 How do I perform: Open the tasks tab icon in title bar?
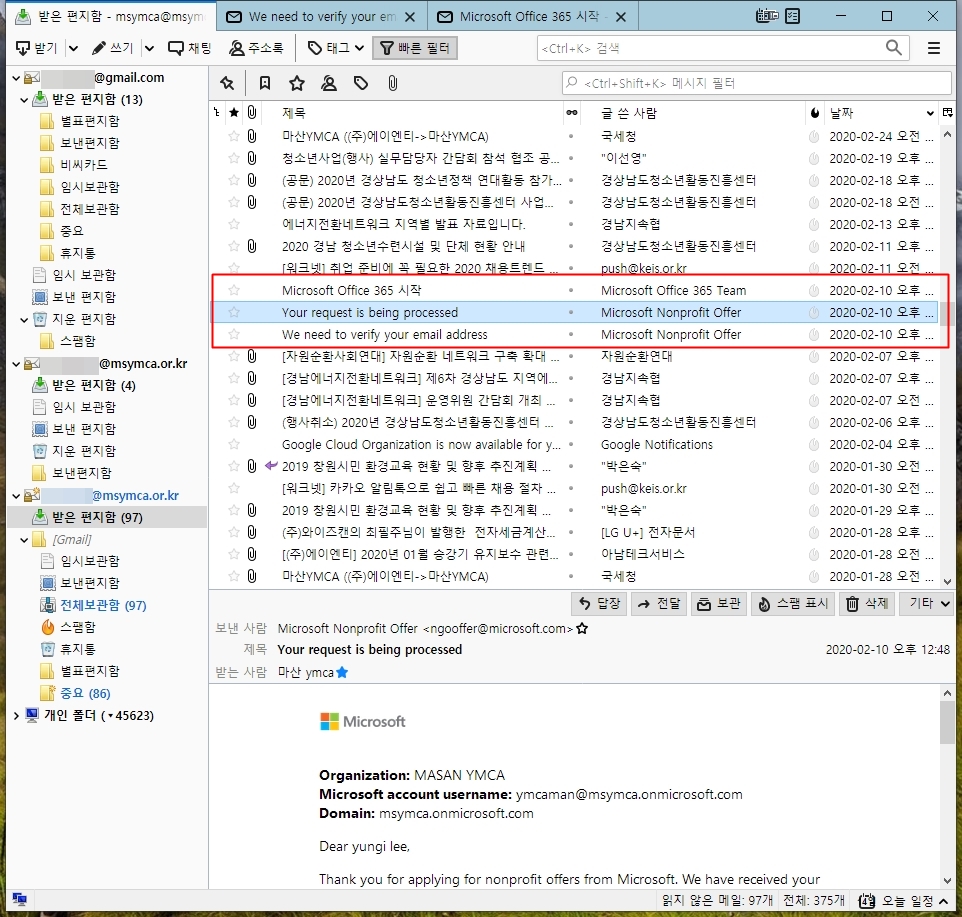[x=793, y=16]
